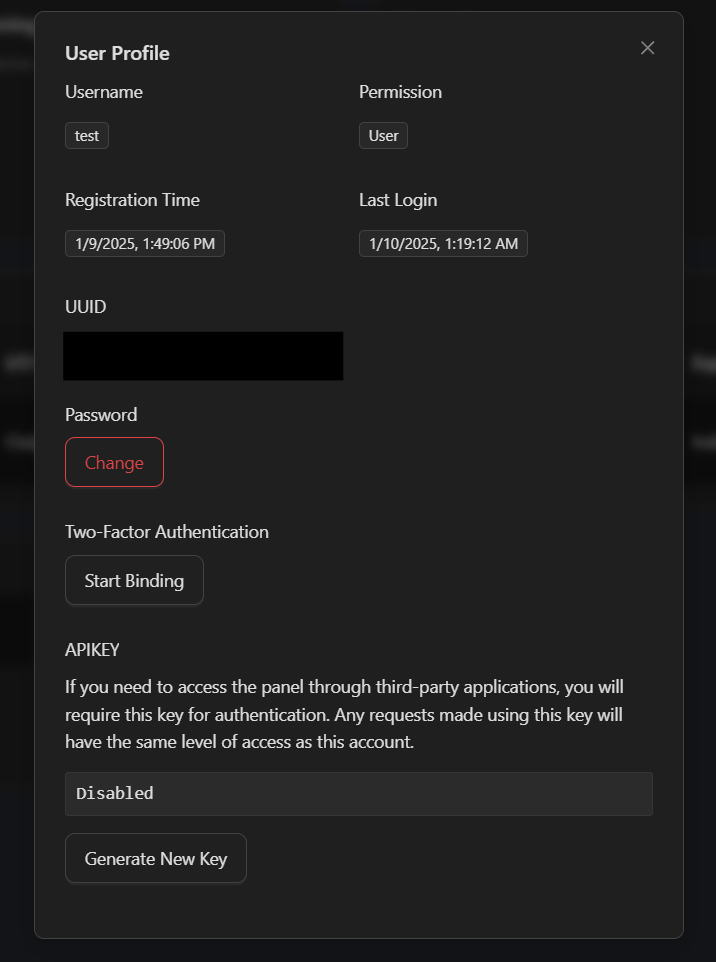This screenshot has width=716, height=962.
Task: Close the User Profile dialog
Action: click(647, 48)
